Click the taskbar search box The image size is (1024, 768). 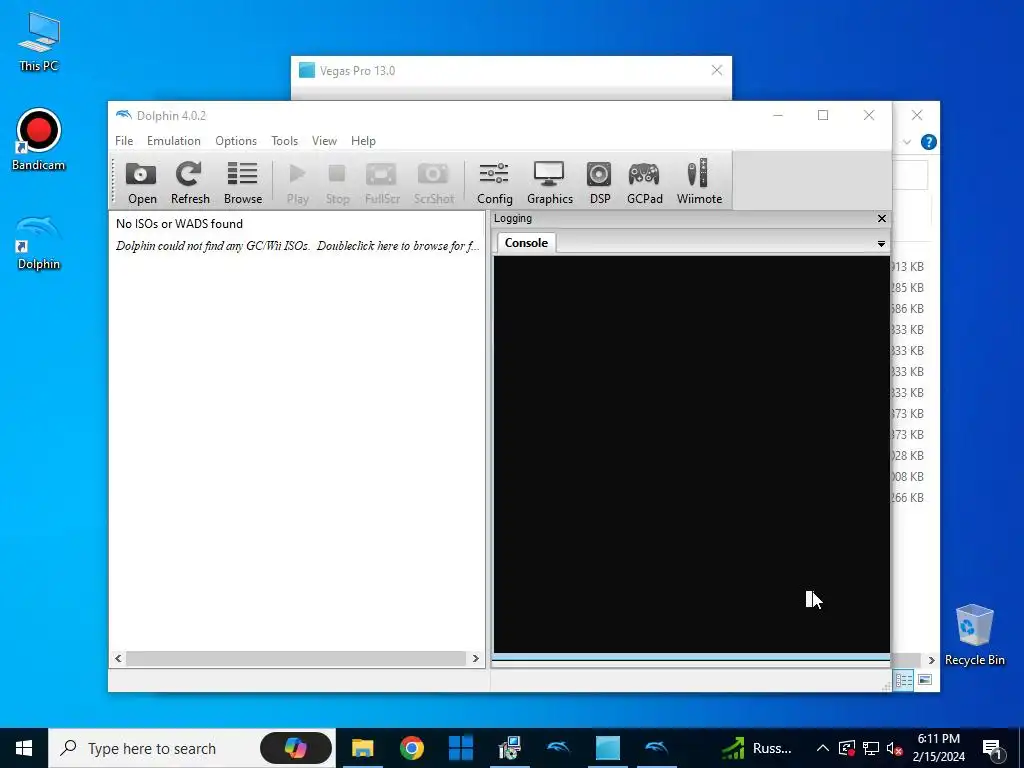[192, 748]
